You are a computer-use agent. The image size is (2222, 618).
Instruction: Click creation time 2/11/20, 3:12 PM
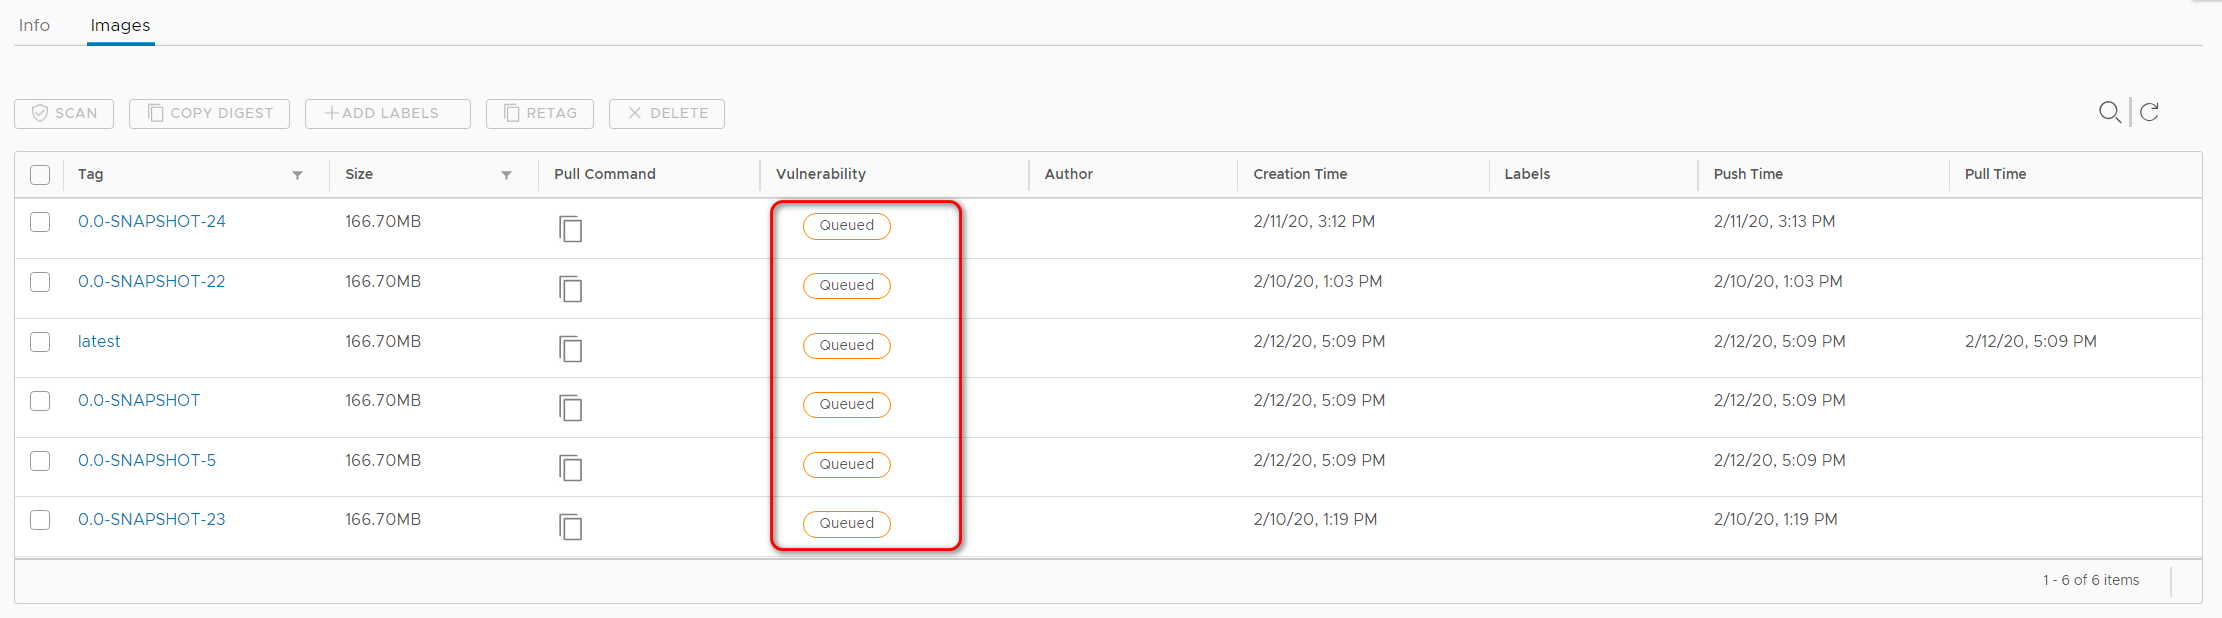coord(1314,221)
